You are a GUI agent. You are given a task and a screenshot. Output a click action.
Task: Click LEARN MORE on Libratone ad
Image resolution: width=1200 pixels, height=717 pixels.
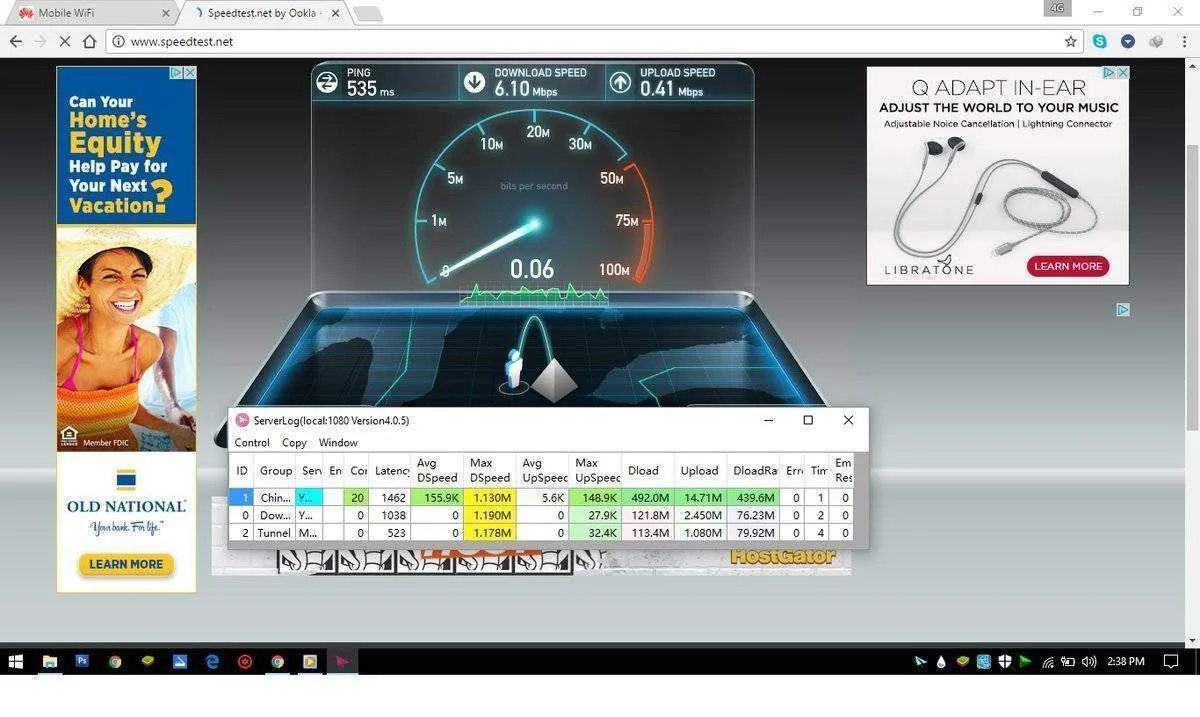tap(1068, 266)
